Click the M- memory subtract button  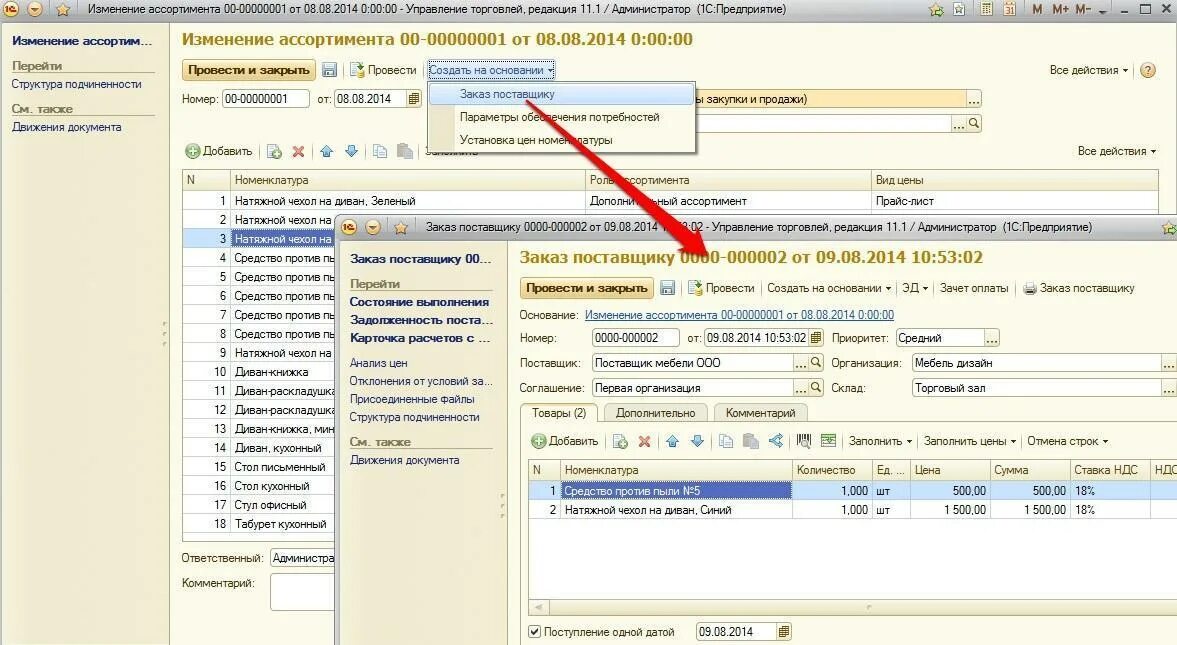(1083, 10)
